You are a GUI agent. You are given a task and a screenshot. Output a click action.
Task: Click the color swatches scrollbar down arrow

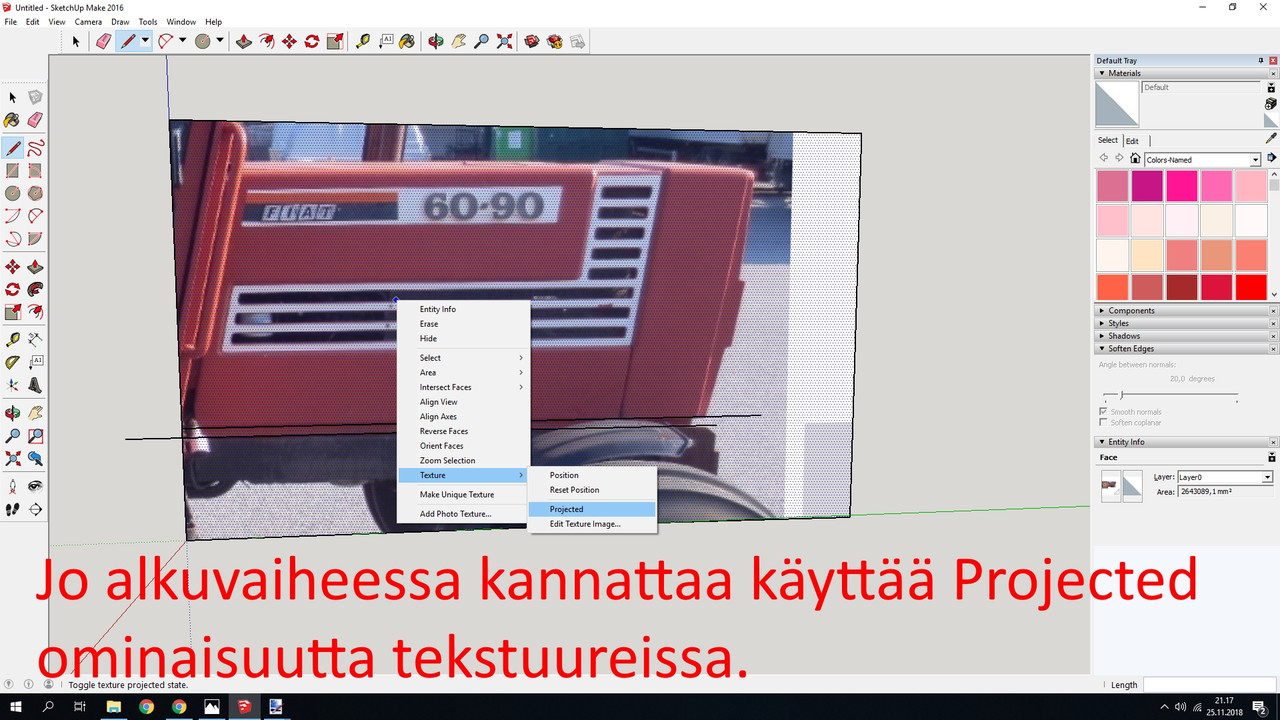1274,294
